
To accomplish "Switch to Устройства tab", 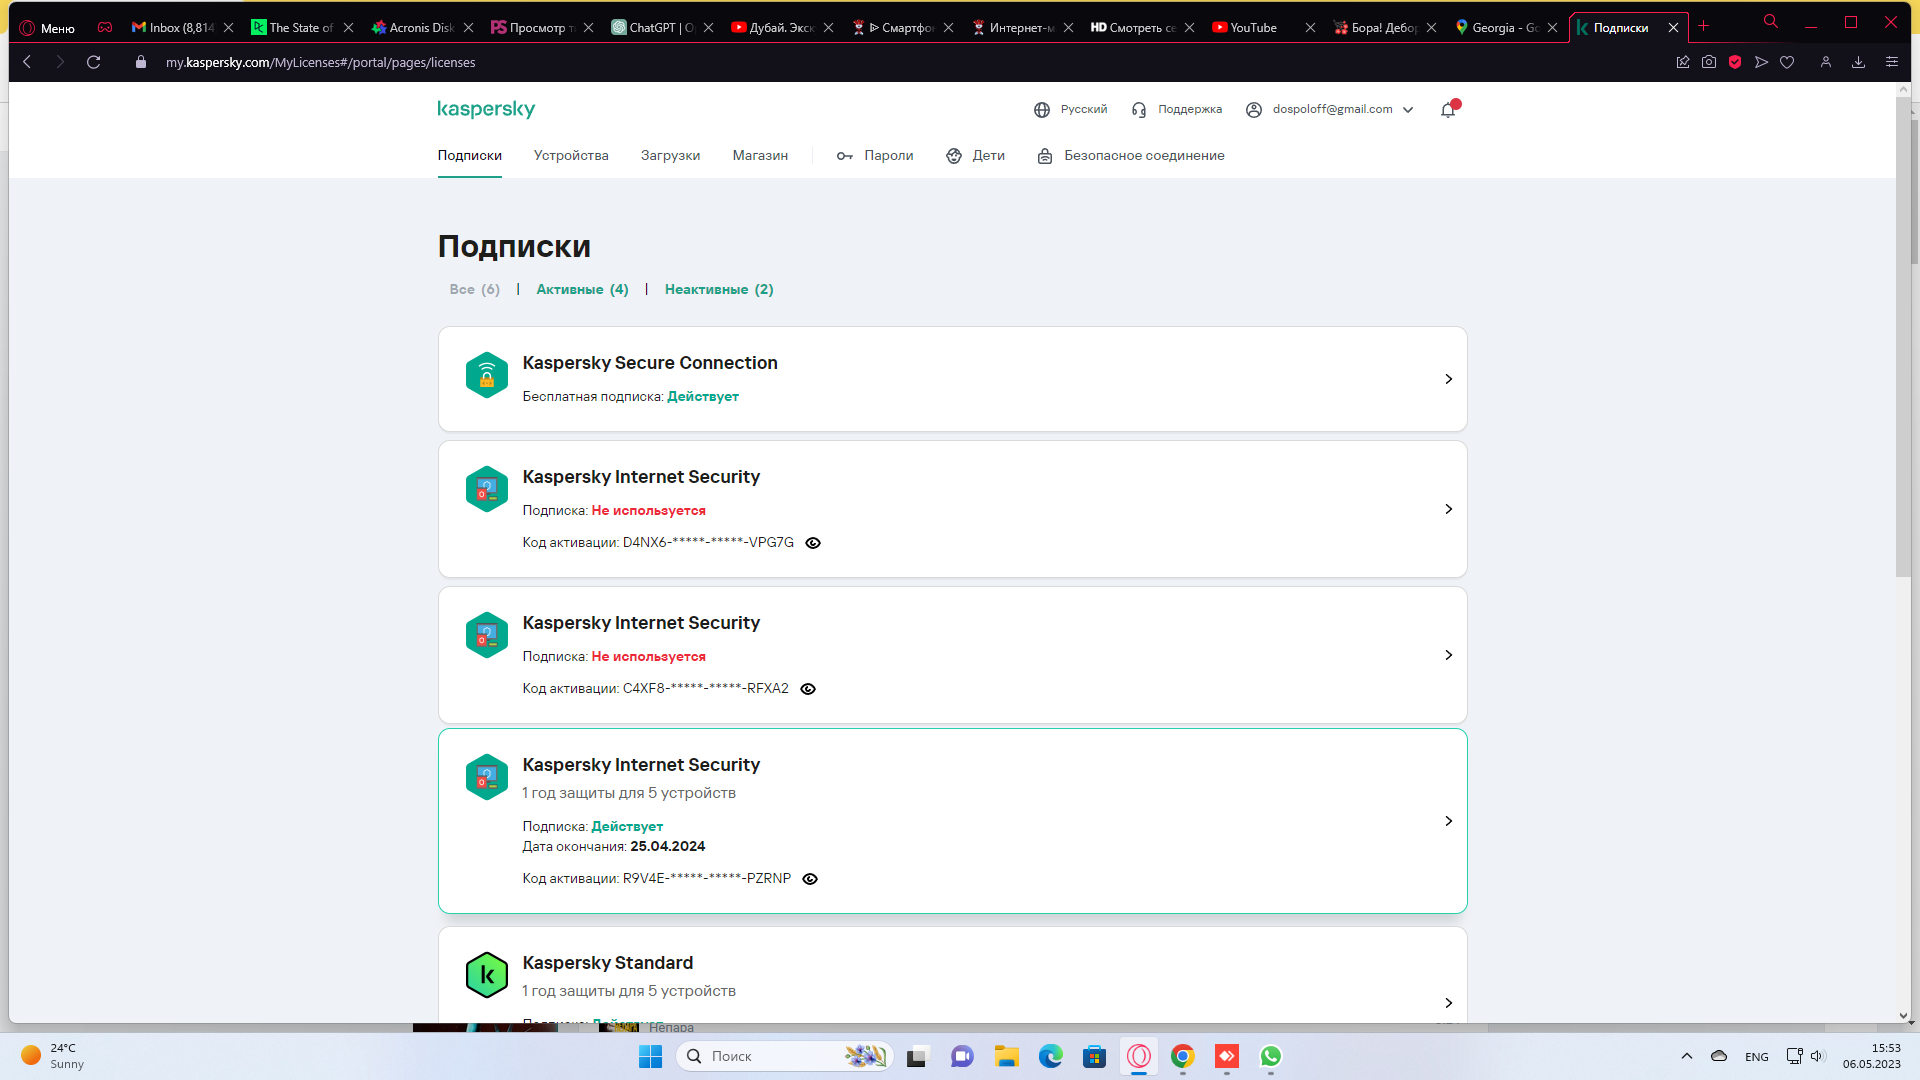I will click(571, 155).
